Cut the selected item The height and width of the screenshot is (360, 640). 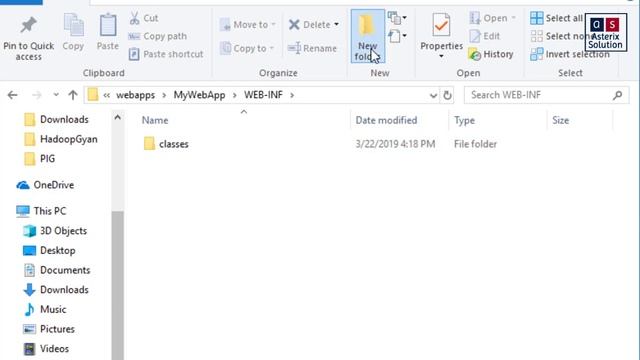click(x=144, y=18)
